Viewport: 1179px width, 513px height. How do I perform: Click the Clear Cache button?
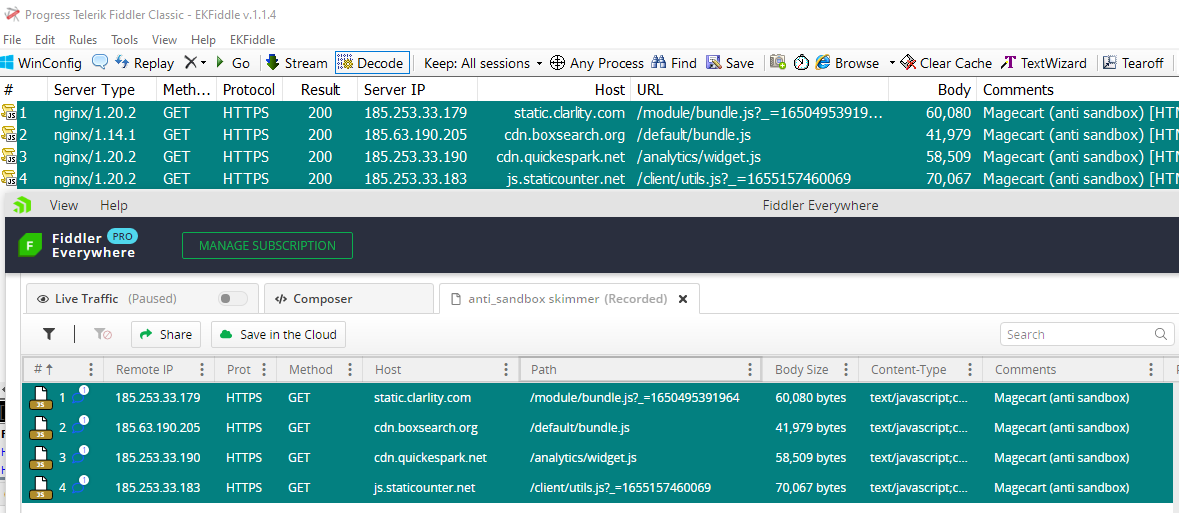[x=946, y=63]
